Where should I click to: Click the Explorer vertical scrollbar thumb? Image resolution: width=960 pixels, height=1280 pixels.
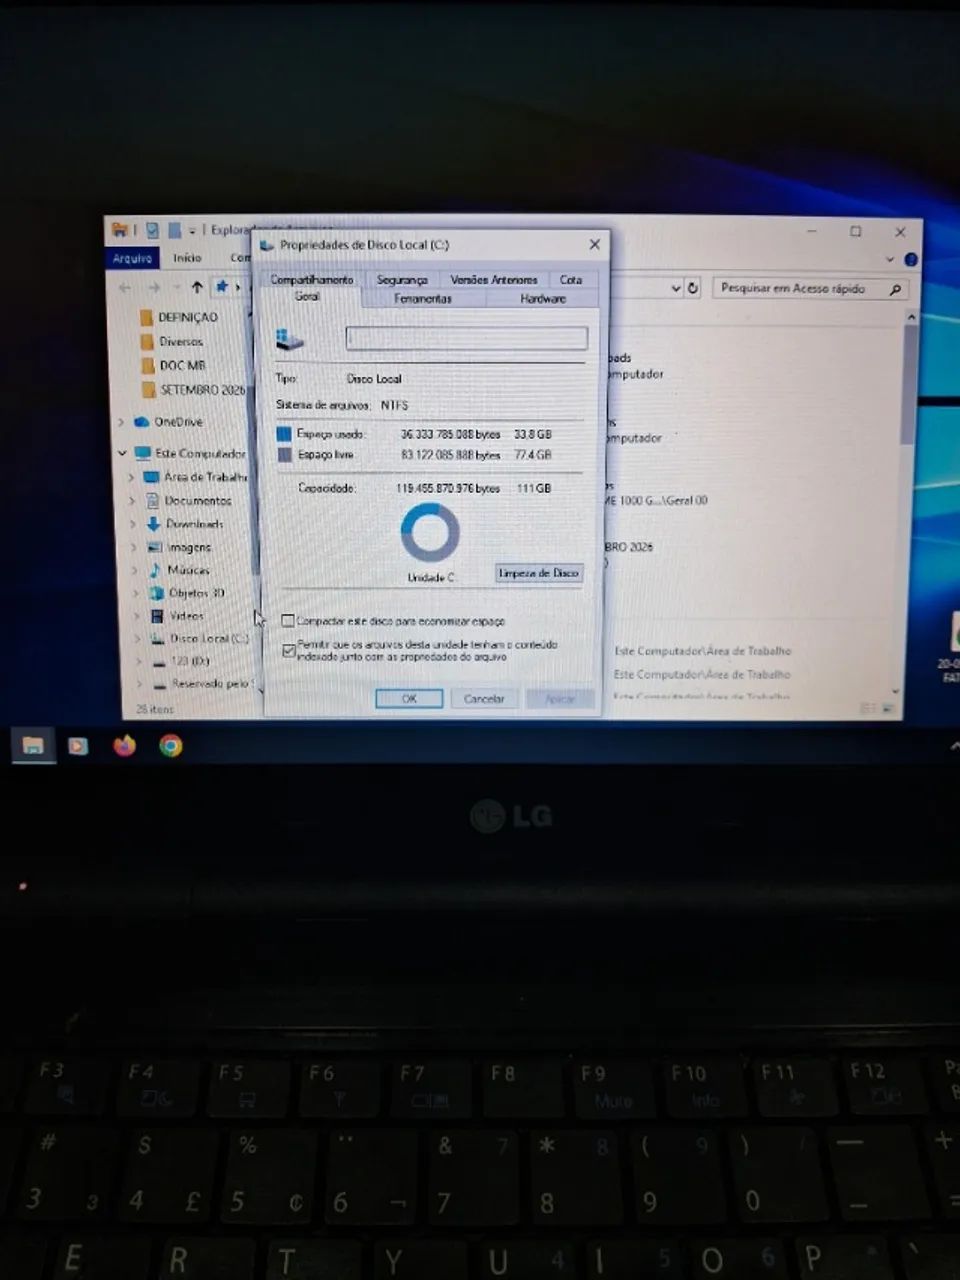[908, 385]
